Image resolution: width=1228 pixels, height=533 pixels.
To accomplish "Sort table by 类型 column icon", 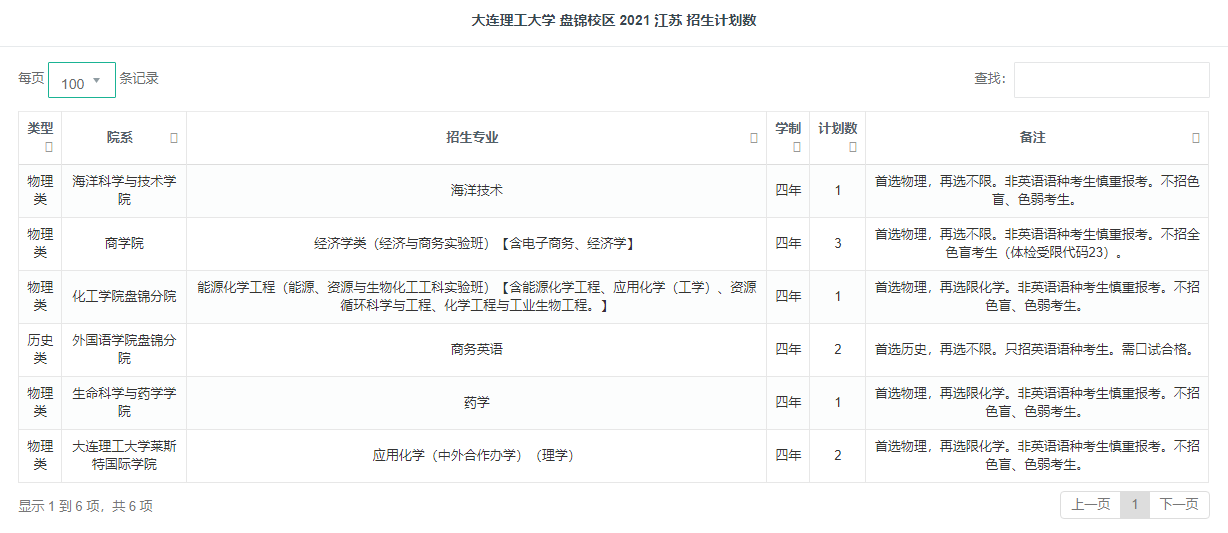I will point(49,147).
